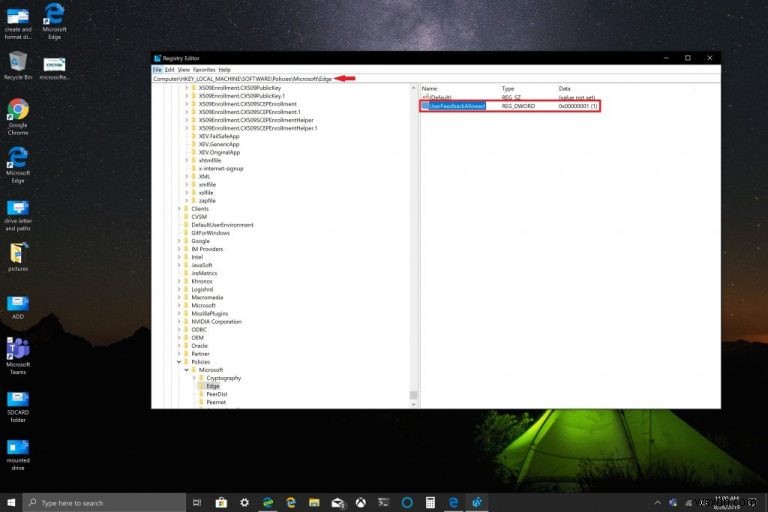Open Google Chrome desktop shortcut

(18, 117)
